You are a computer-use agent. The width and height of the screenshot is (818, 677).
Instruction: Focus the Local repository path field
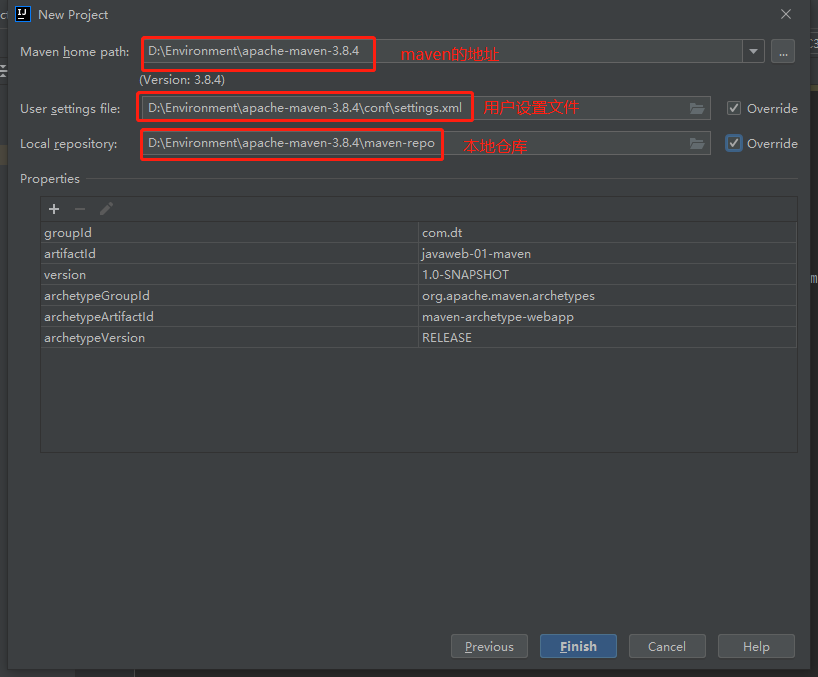click(426, 143)
